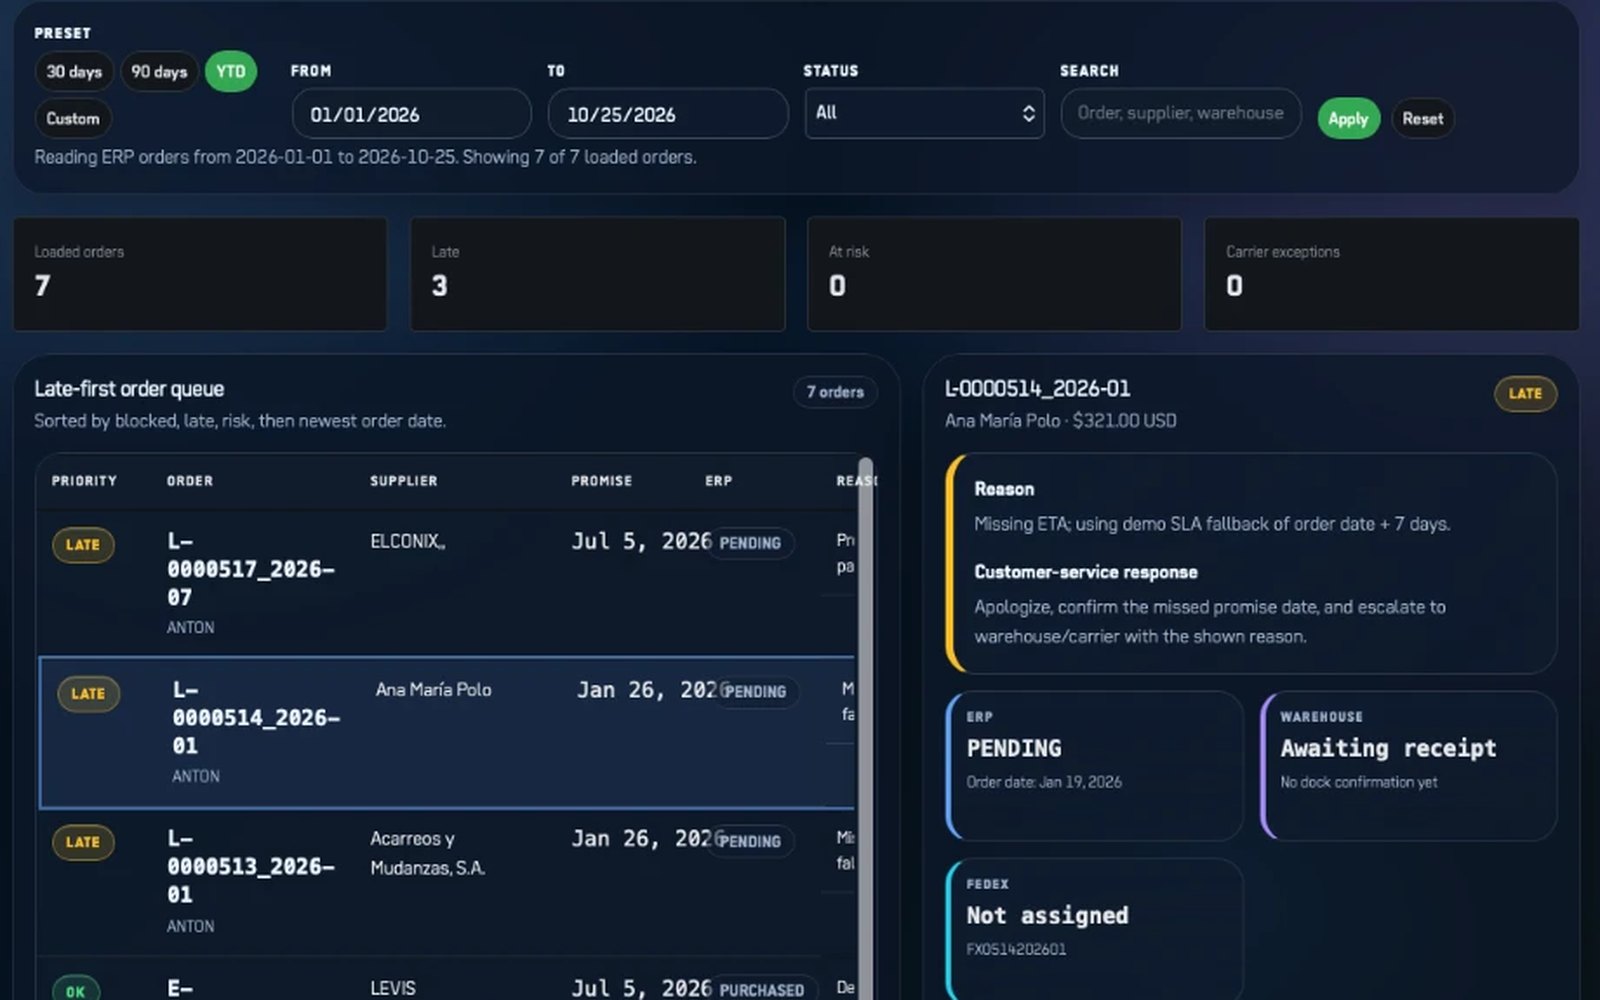Click the LEVIS supplier cell
1600x1000 pixels.
click(393, 988)
